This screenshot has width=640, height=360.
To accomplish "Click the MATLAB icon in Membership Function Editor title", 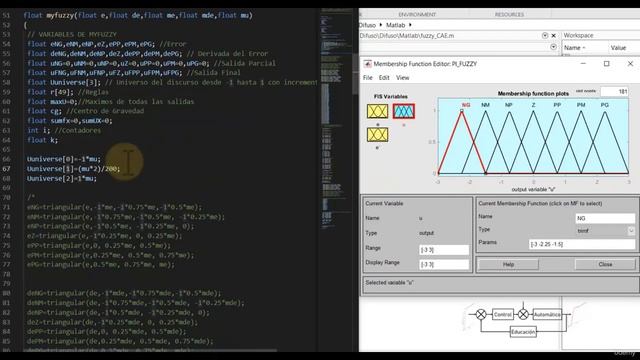I will pyautogui.click(x=367, y=64).
